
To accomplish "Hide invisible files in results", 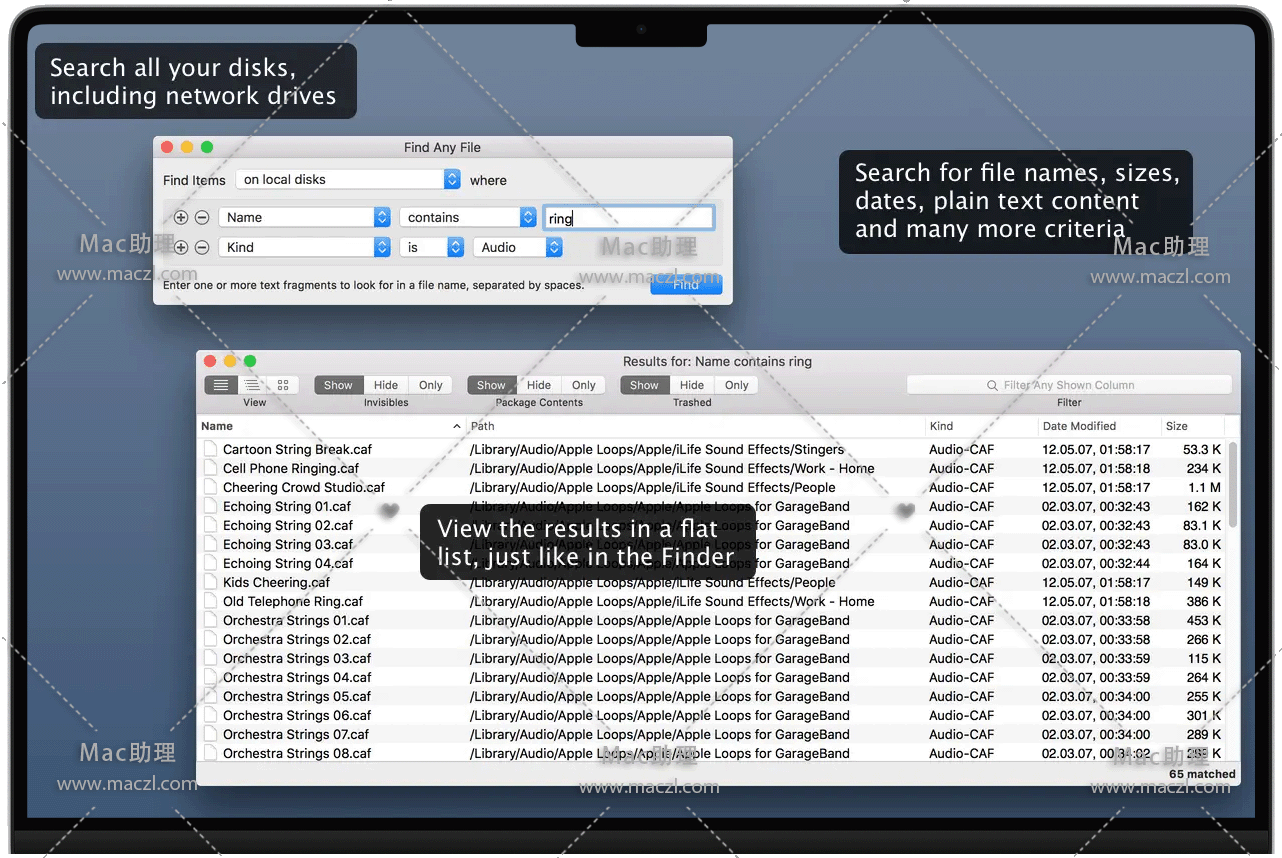I will pyautogui.click(x=386, y=385).
